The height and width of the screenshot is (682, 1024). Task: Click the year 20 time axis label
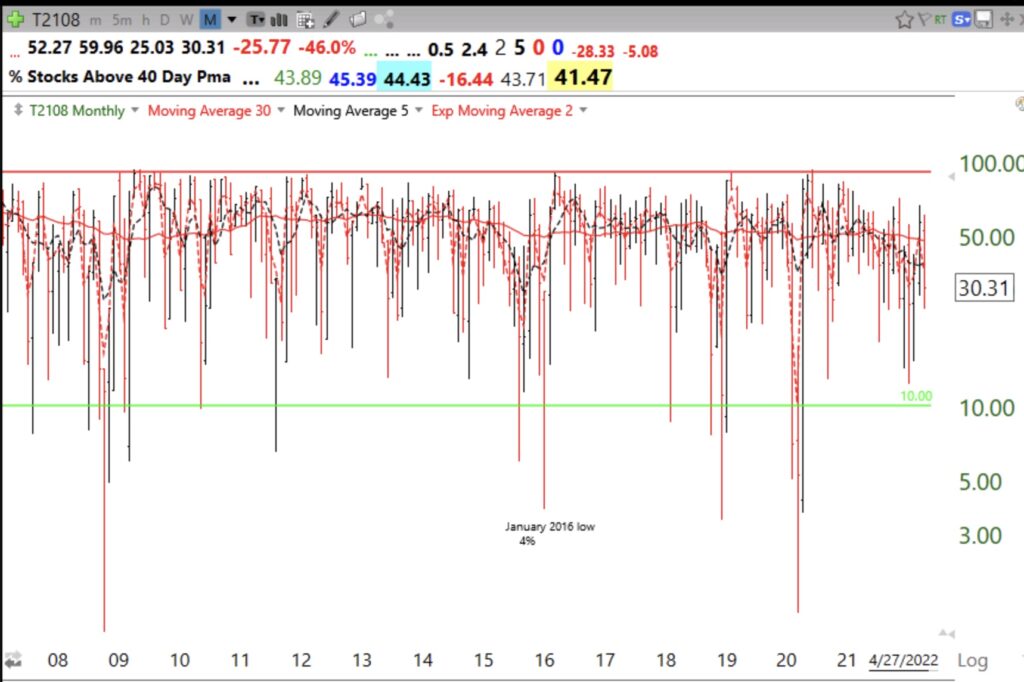click(x=786, y=660)
